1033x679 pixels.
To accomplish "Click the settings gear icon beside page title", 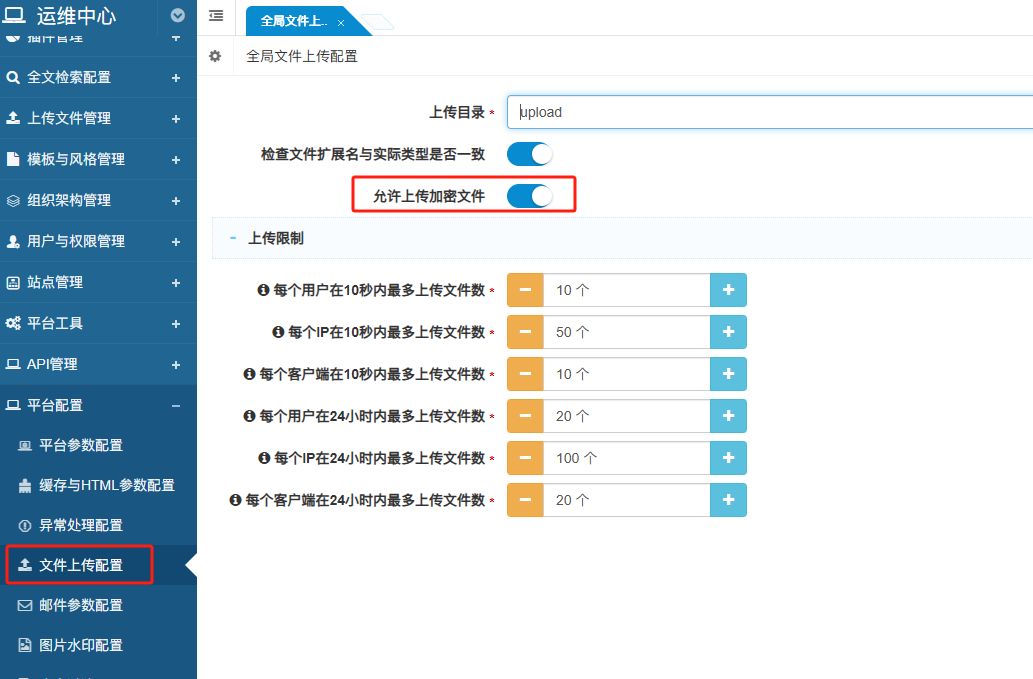I will coord(215,56).
